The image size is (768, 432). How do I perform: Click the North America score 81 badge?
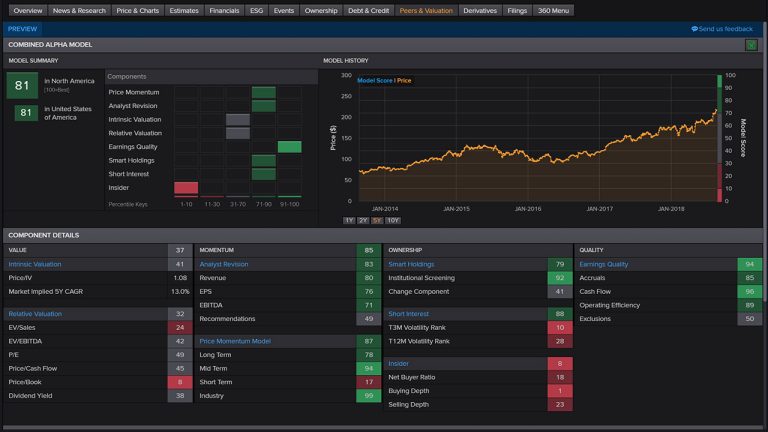click(22, 86)
